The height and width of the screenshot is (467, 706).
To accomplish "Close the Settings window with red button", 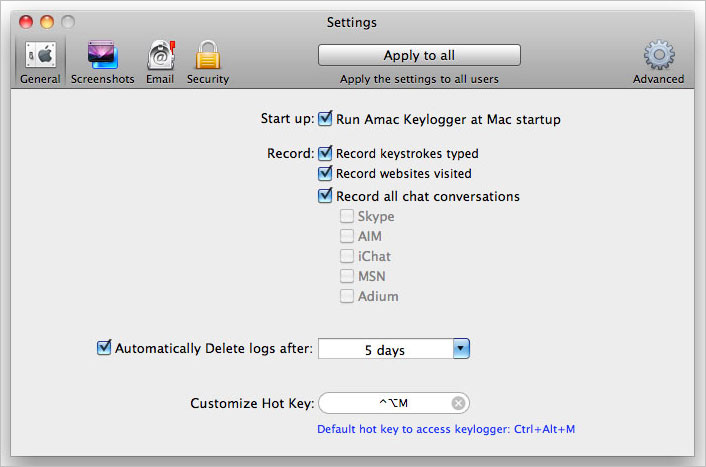I will [x=26, y=22].
